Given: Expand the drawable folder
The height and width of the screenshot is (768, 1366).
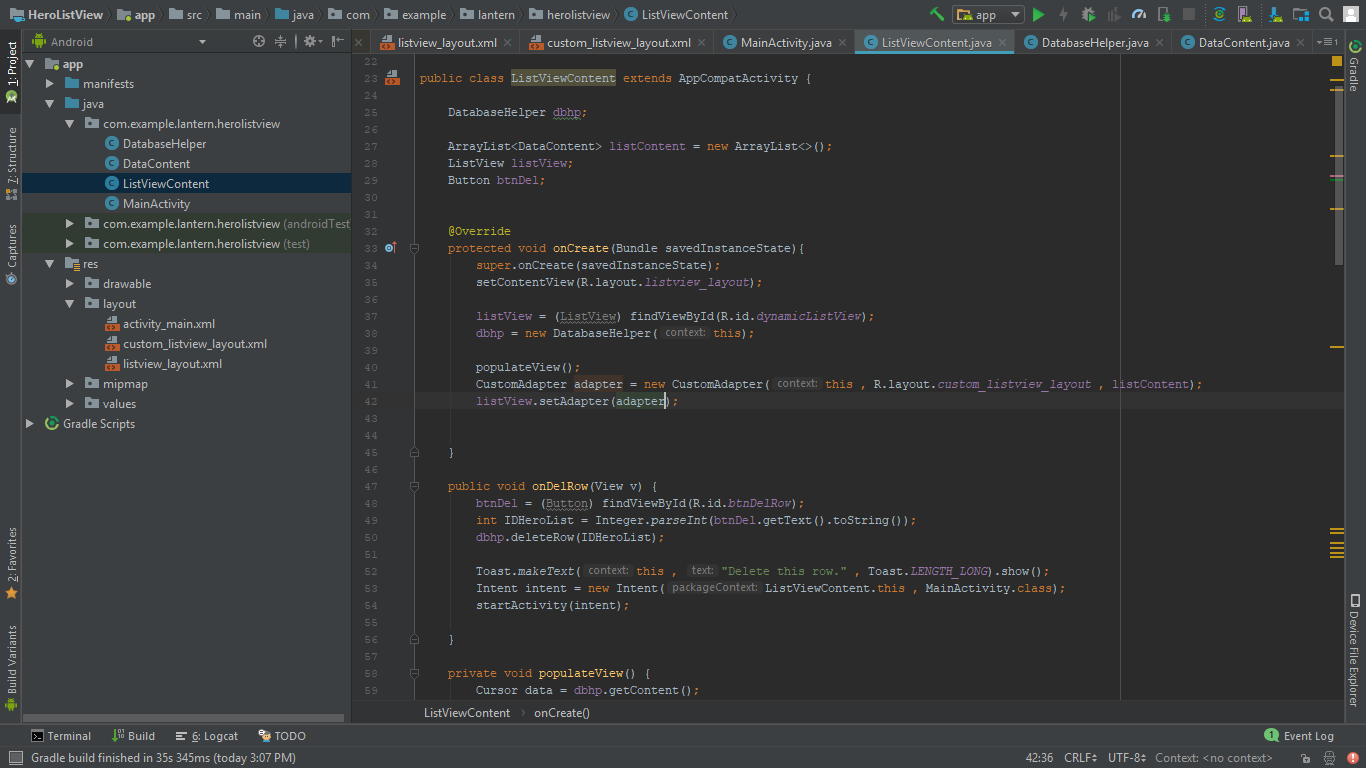Looking at the screenshot, I should coord(69,283).
